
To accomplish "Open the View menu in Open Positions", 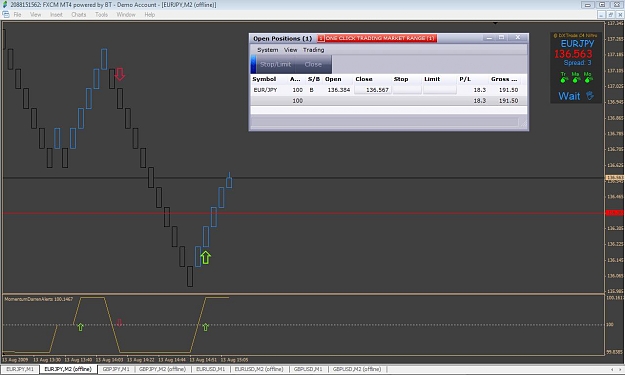I will (x=291, y=50).
